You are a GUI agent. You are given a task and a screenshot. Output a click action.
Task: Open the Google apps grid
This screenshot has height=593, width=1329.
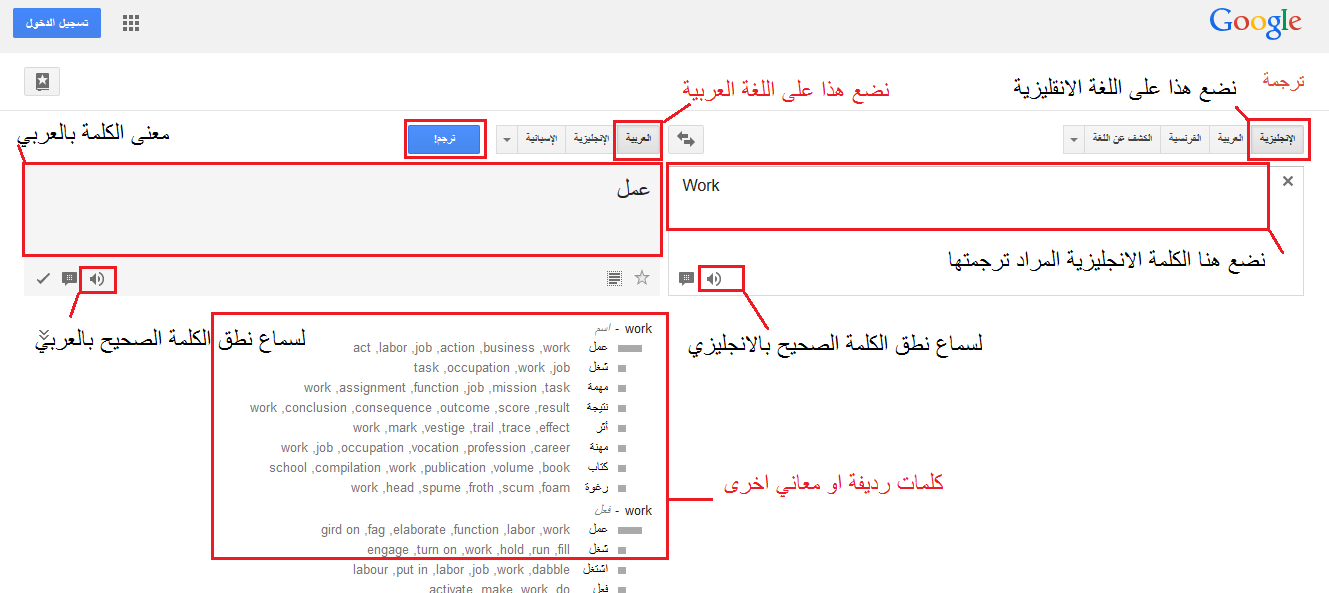(131, 23)
